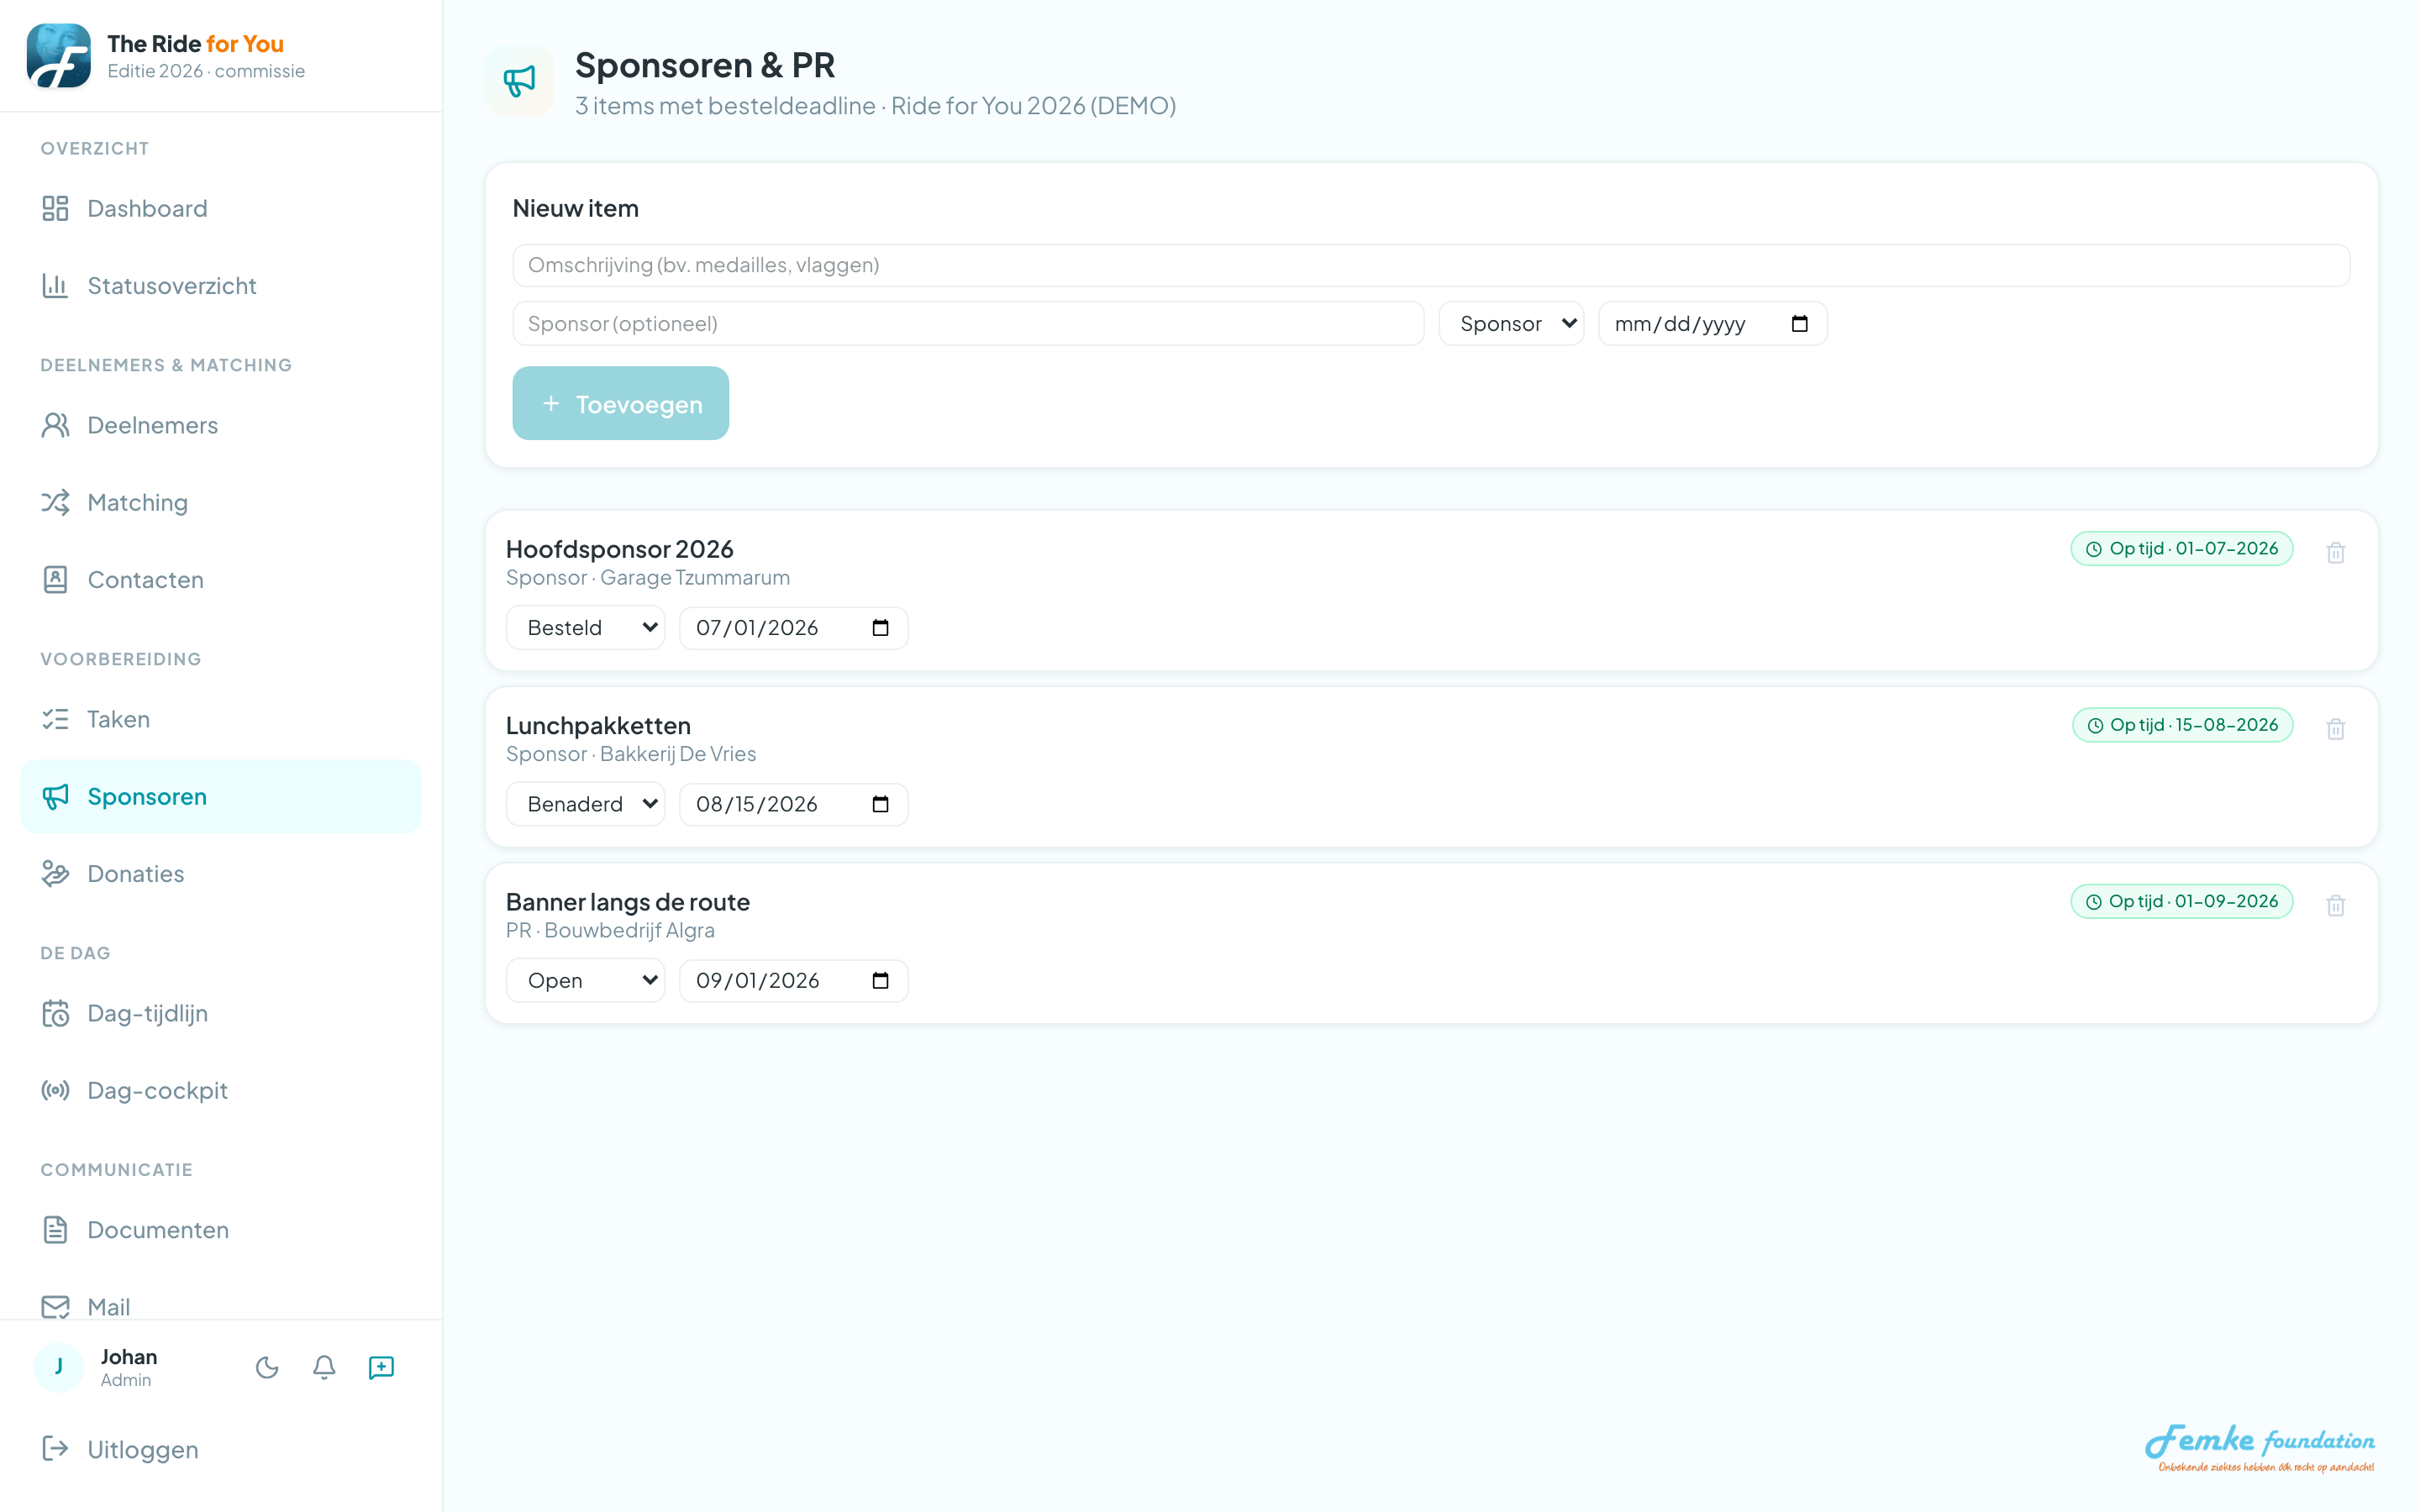Click Uitloggen to log out
Image resolution: width=2420 pixels, height=1512 pixels.
click(x=220, y=1448)
